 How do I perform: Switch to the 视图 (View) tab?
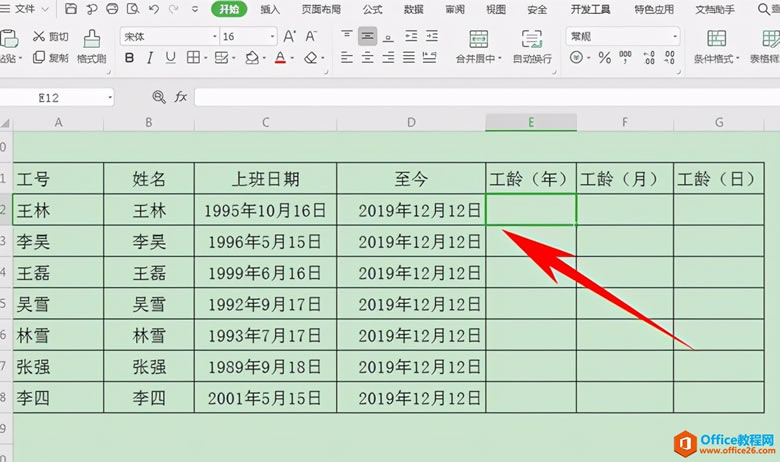coord(495,9)
